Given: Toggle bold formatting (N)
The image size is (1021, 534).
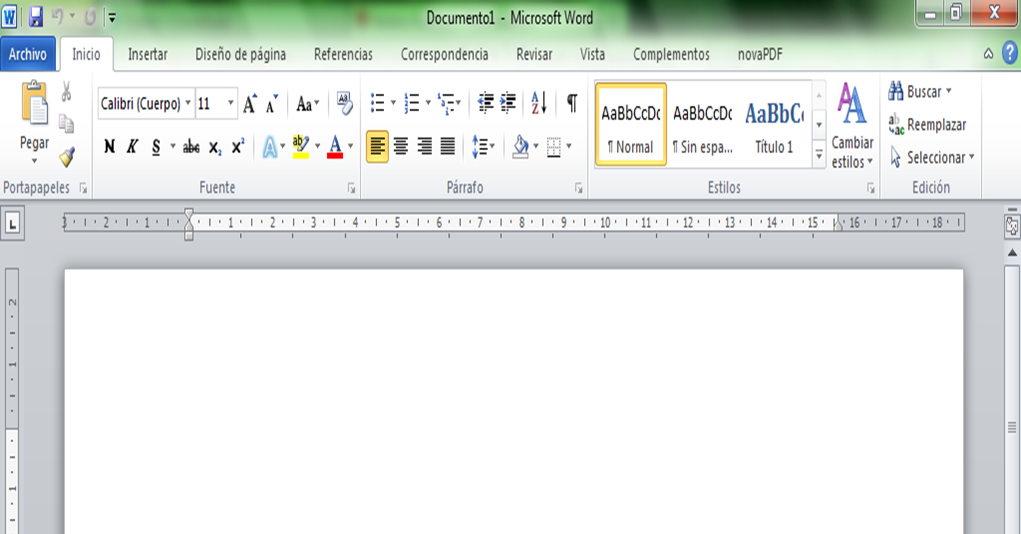Looking at the screenshot, I should tap(109, 148).
